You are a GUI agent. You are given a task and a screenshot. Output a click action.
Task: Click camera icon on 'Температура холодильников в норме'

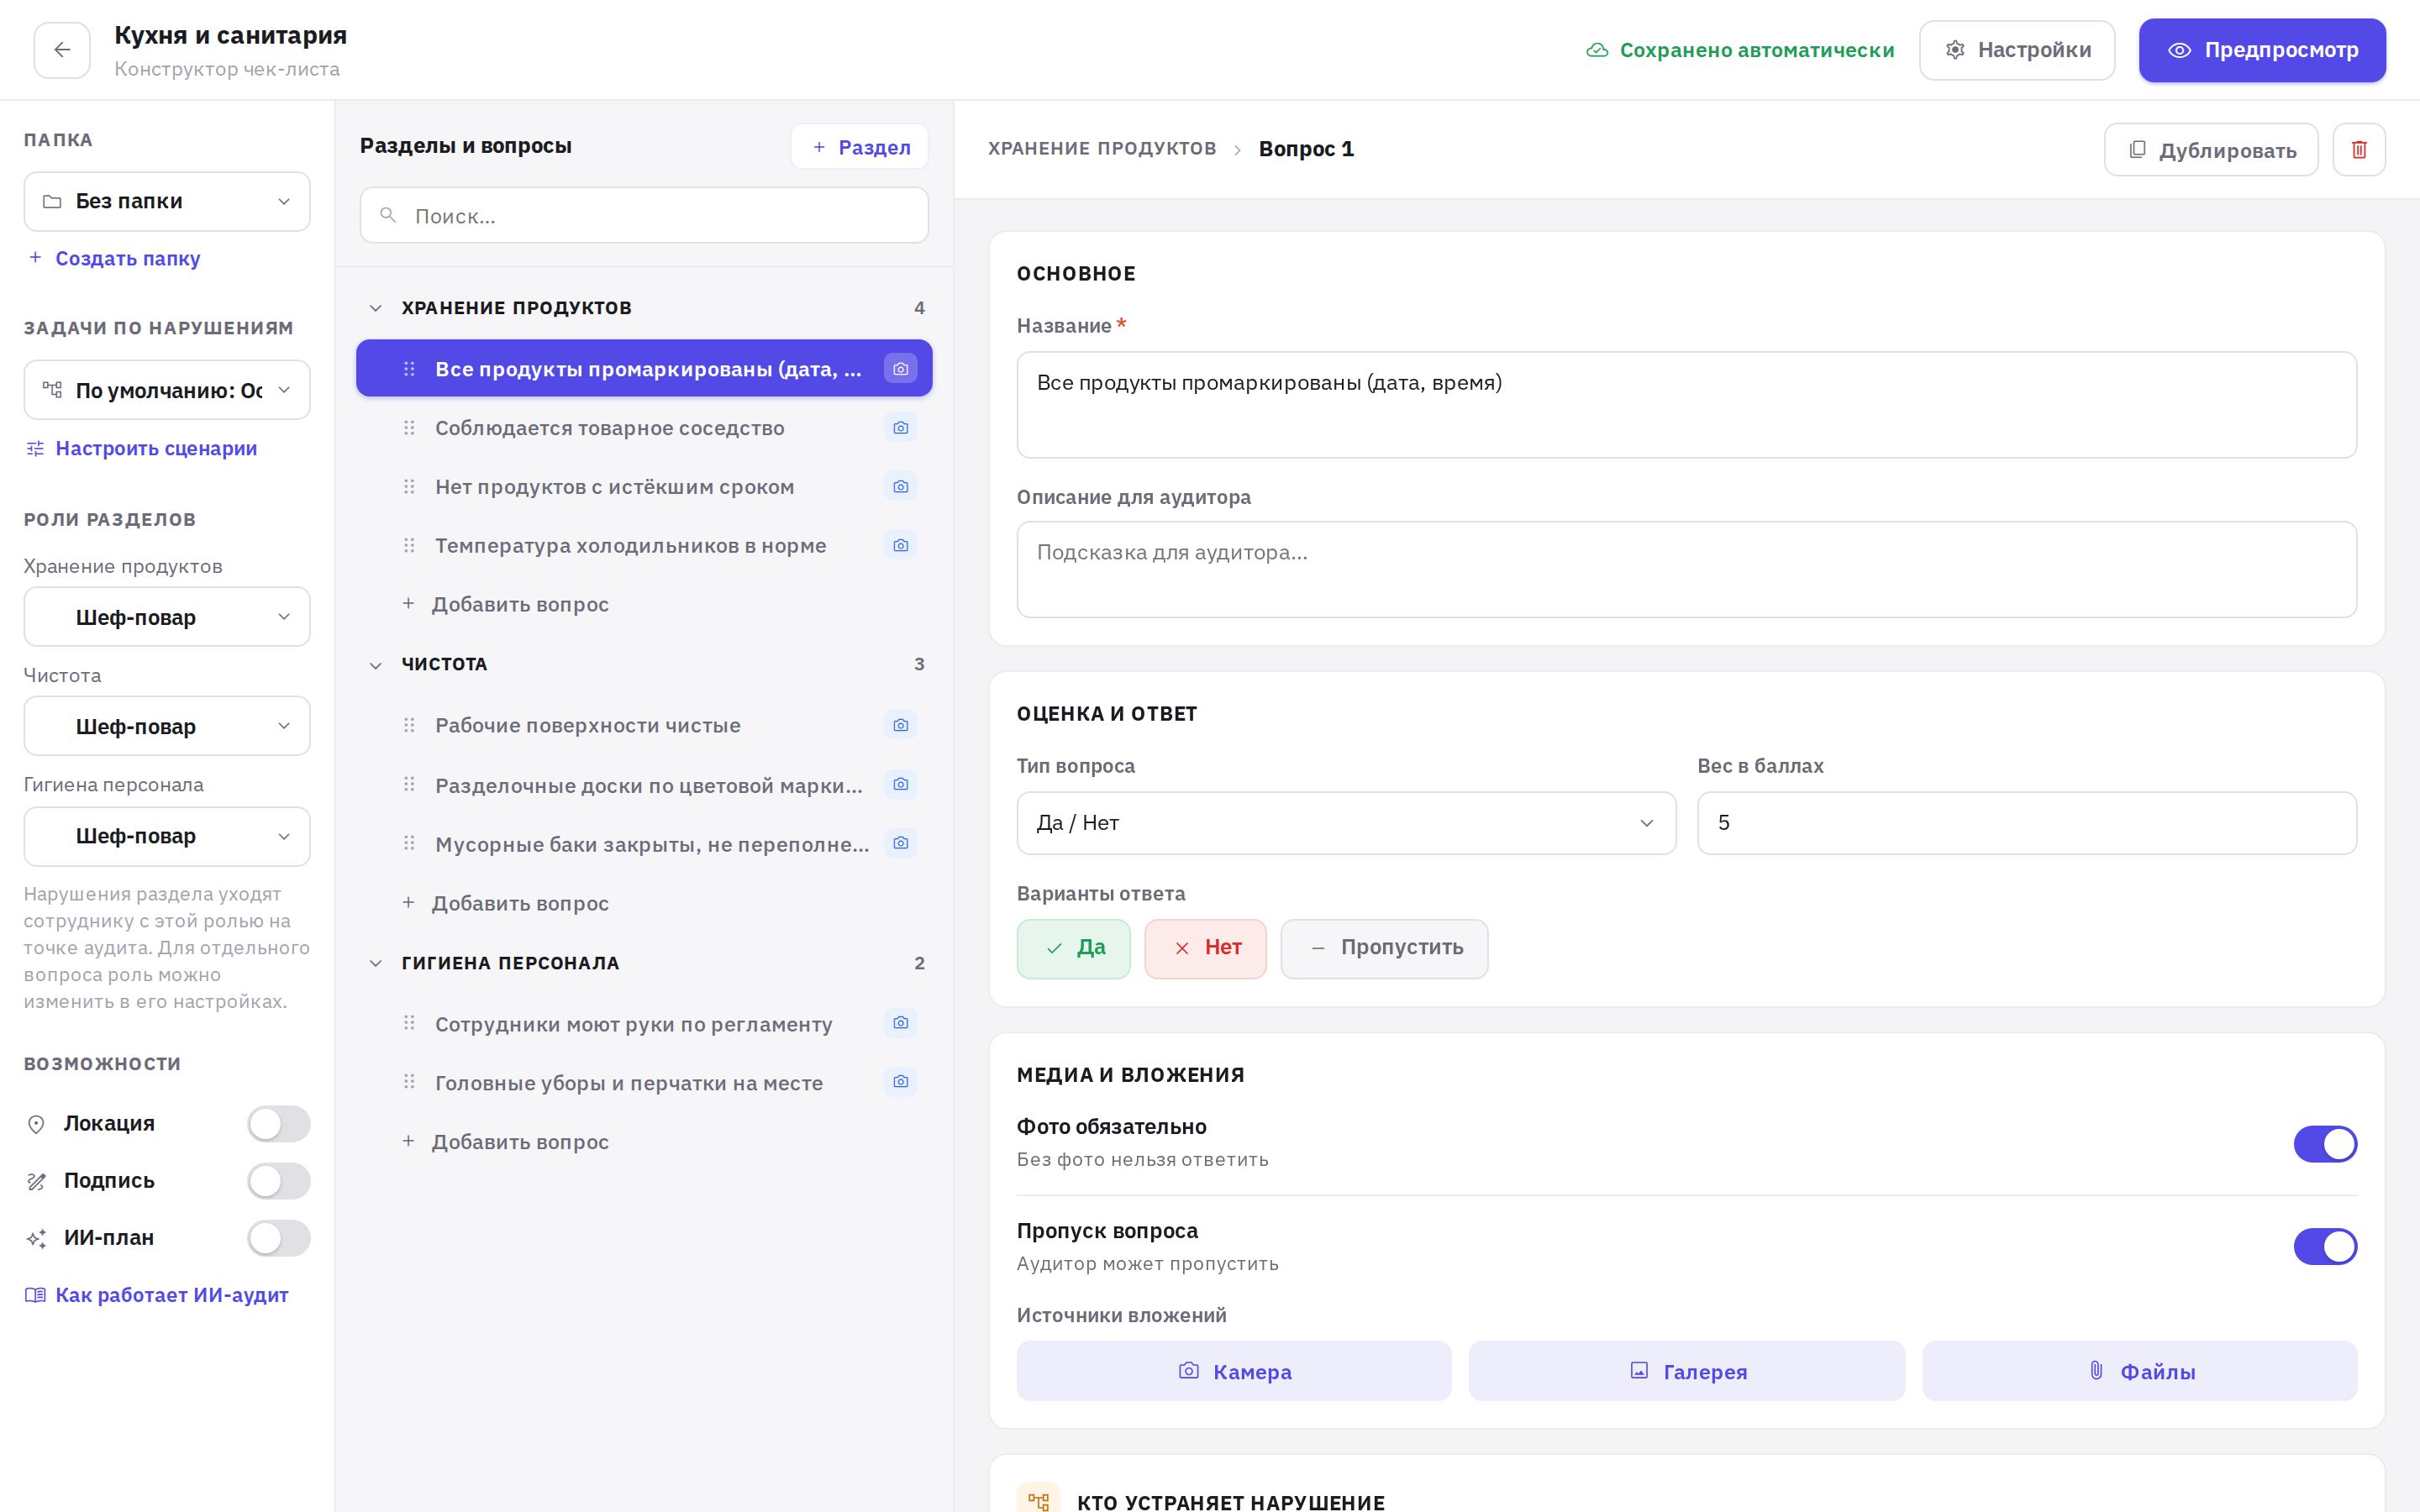tap(900, 546)
